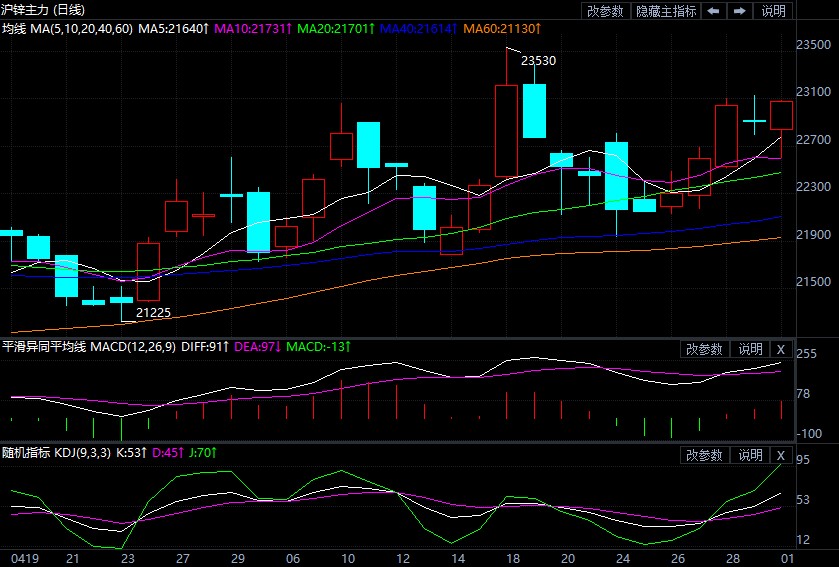The width and height of the screenshot is (839, 567).
Task: Close the MACD indicator panel with X
Action: (781, 349)
